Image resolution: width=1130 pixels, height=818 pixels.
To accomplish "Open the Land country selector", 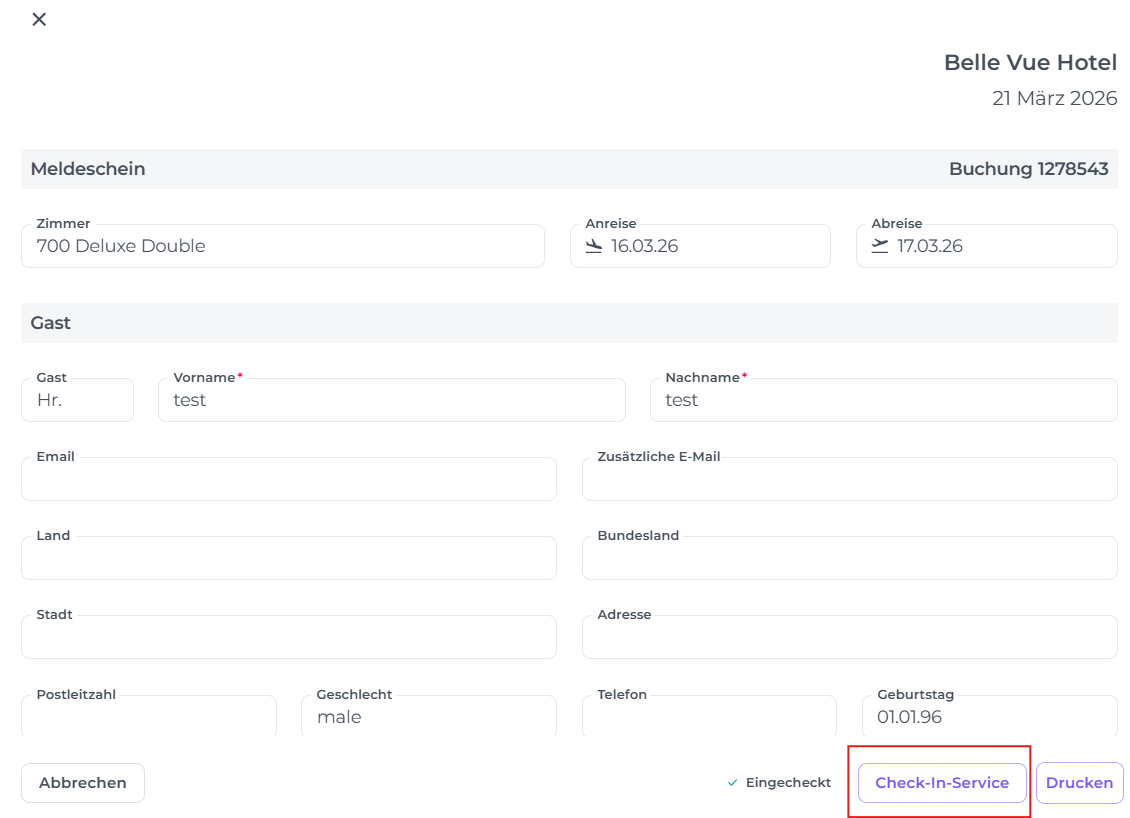I will click(x=288, y=558).
